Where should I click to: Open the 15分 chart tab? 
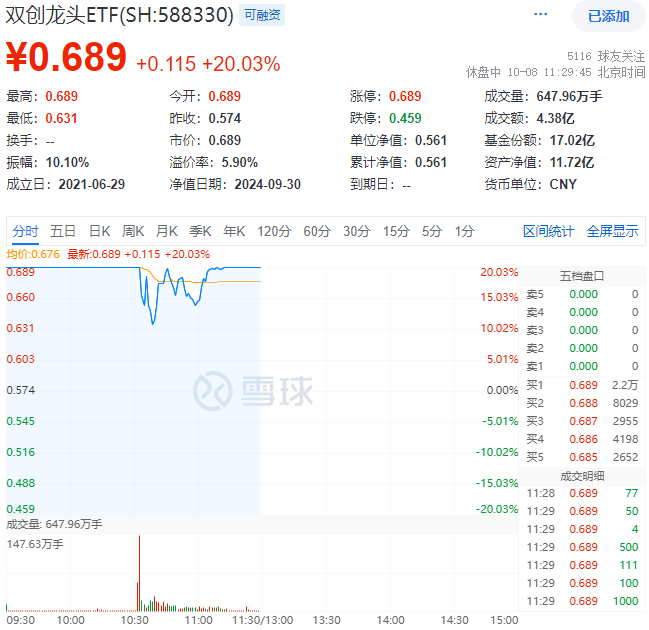[396, 231]
